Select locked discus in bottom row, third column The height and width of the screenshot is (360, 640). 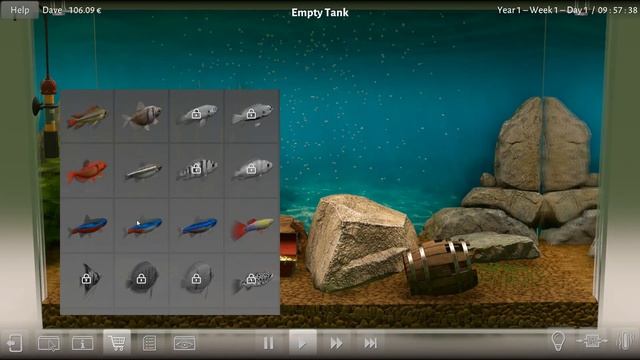[196, 280]
